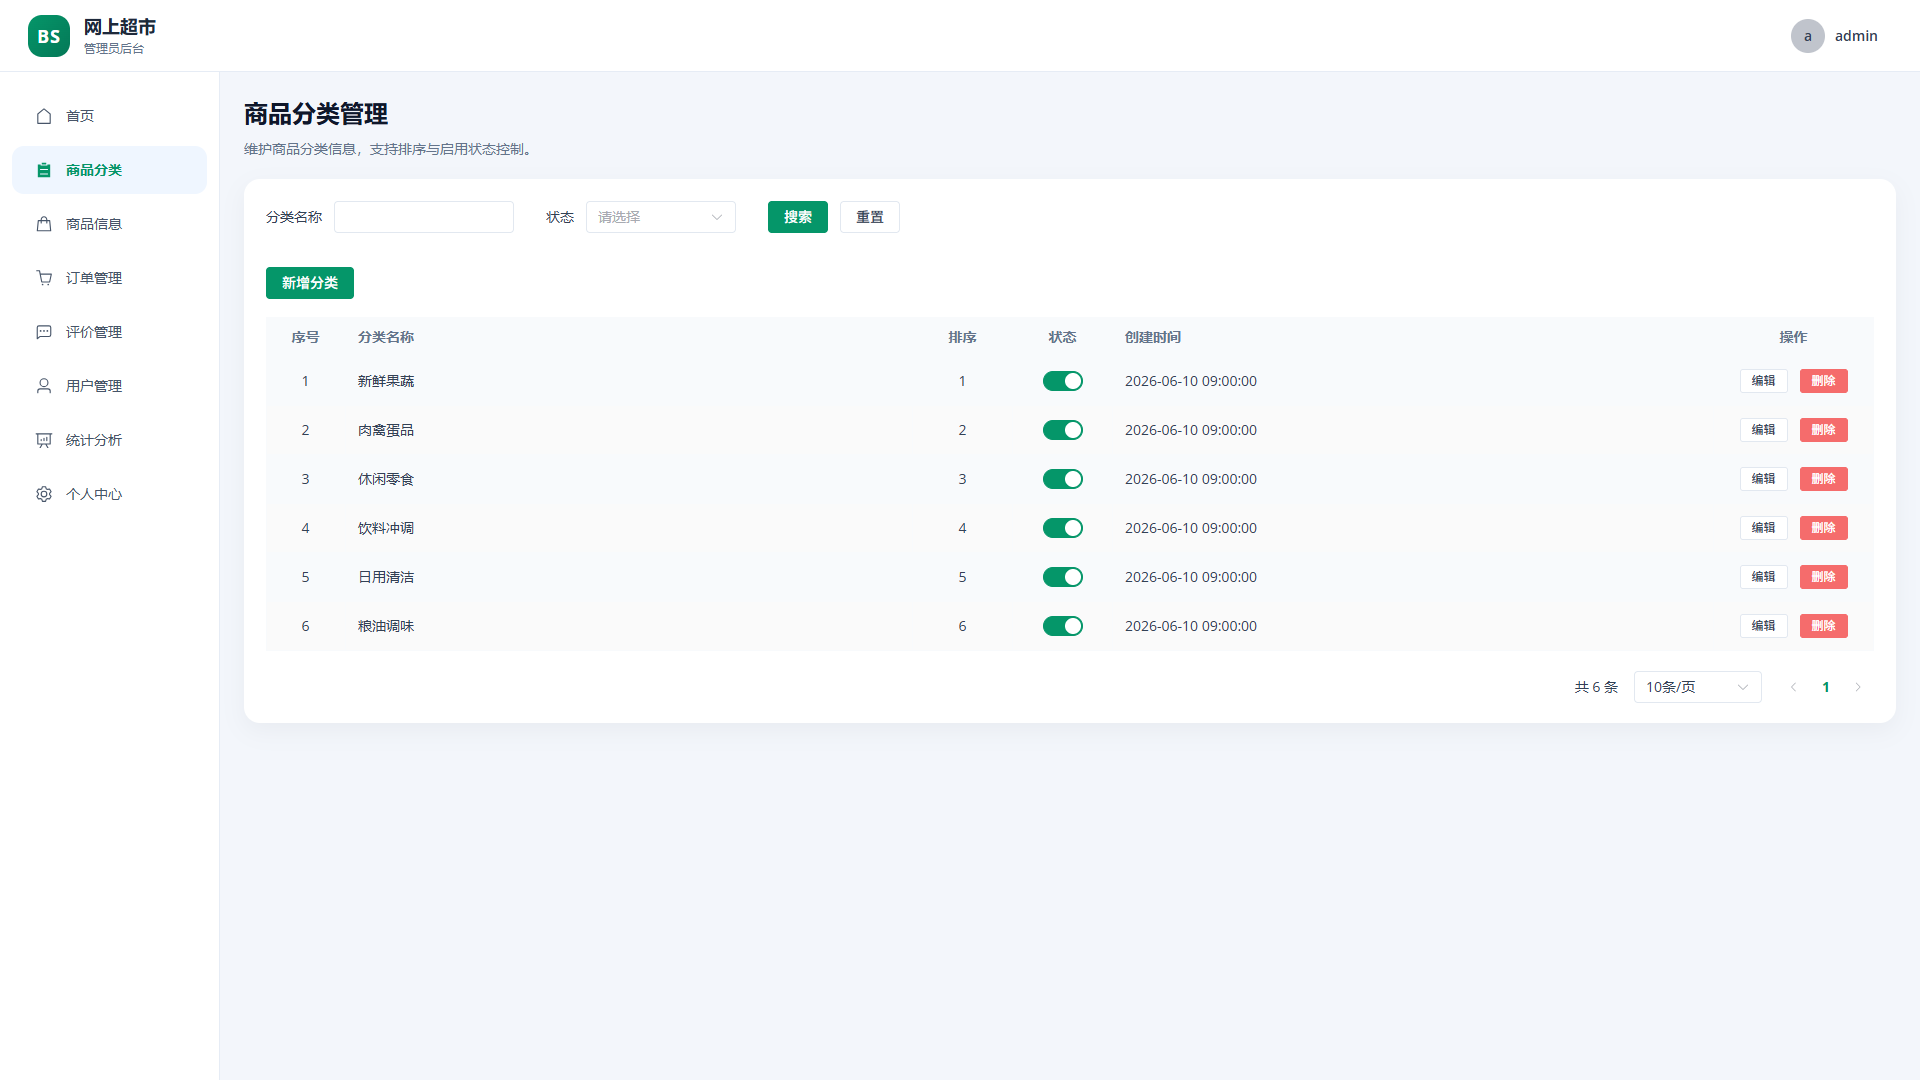This screenshot has width=1920, height=1080.
Task: Click the 商品分类管理 page title
Action: click(316, 114)
